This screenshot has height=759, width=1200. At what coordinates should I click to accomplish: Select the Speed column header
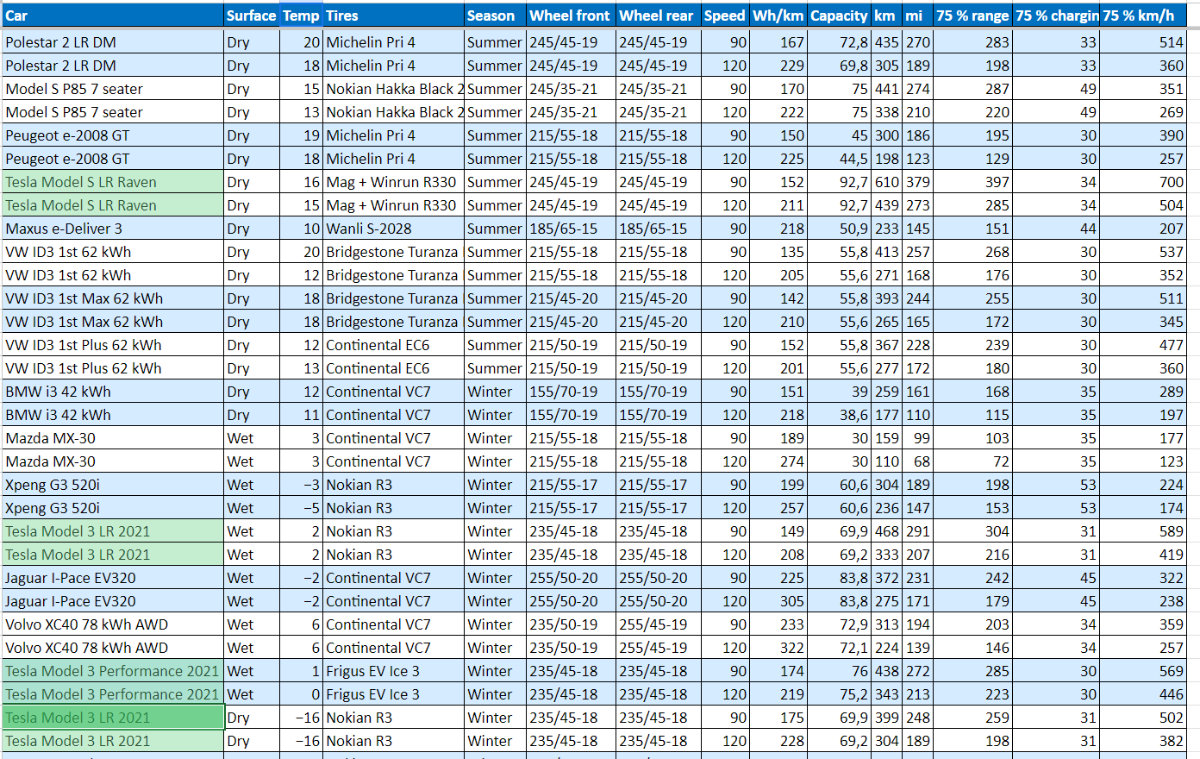[x=724, y=16]
